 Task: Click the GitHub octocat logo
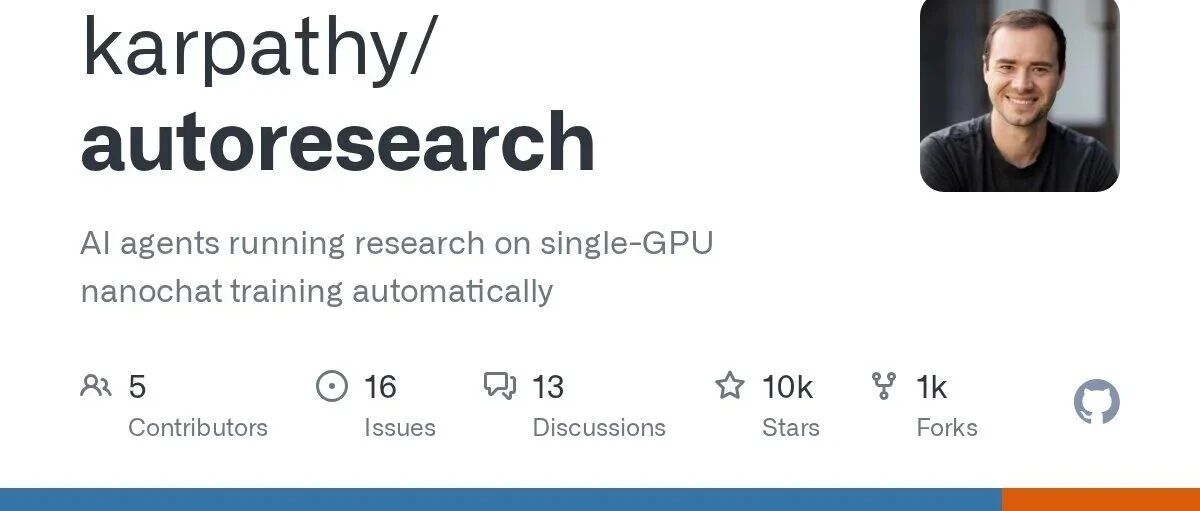tap(1096, 403)
